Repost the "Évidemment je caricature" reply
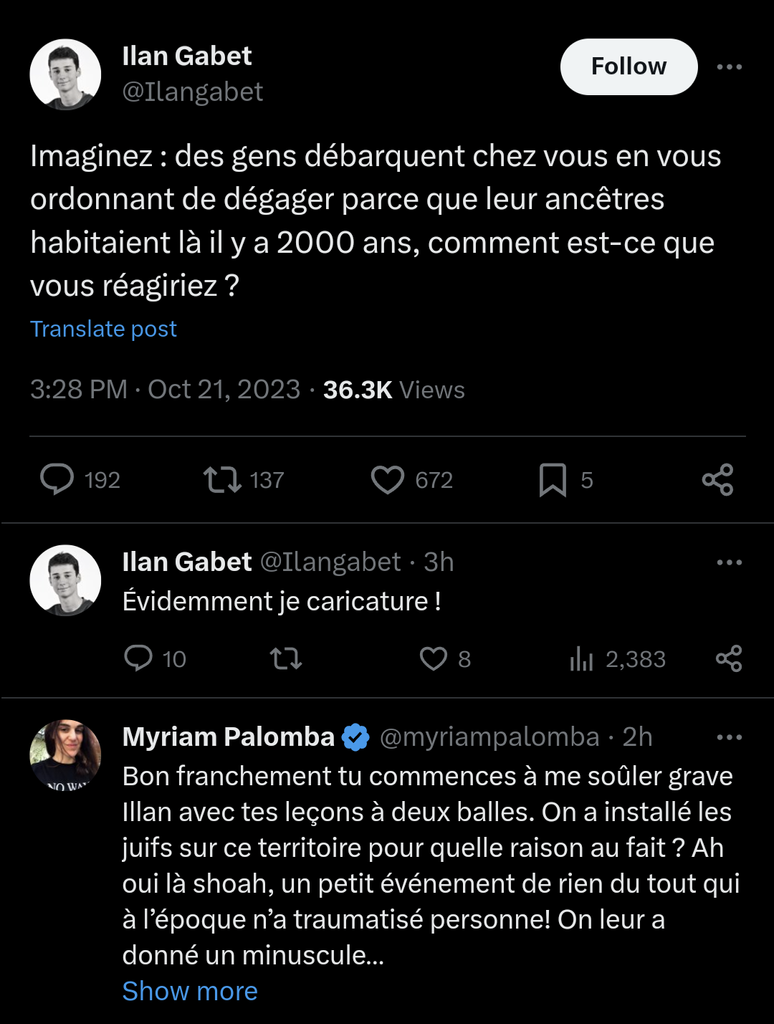This screenshot has height=1024, width=774. (x=286, y=659)
